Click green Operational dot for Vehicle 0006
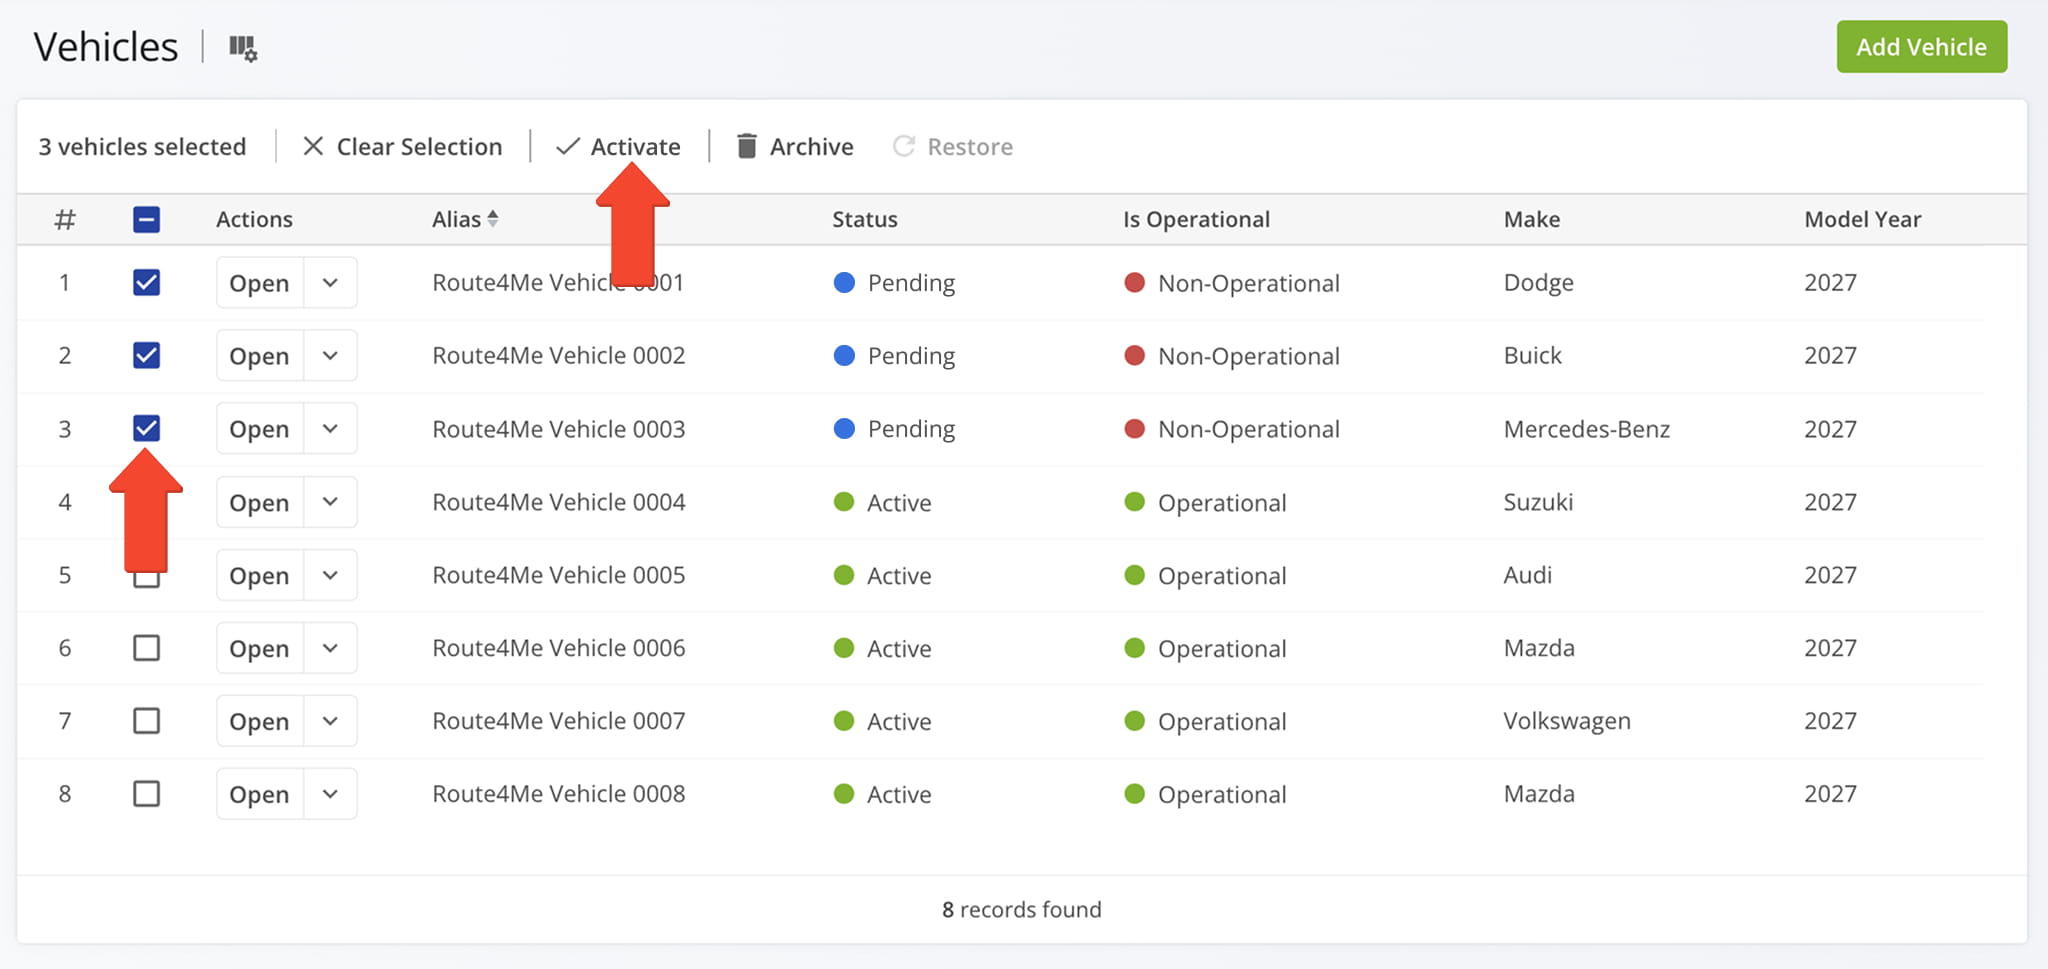The image size is (2048, 969). 1134,648
